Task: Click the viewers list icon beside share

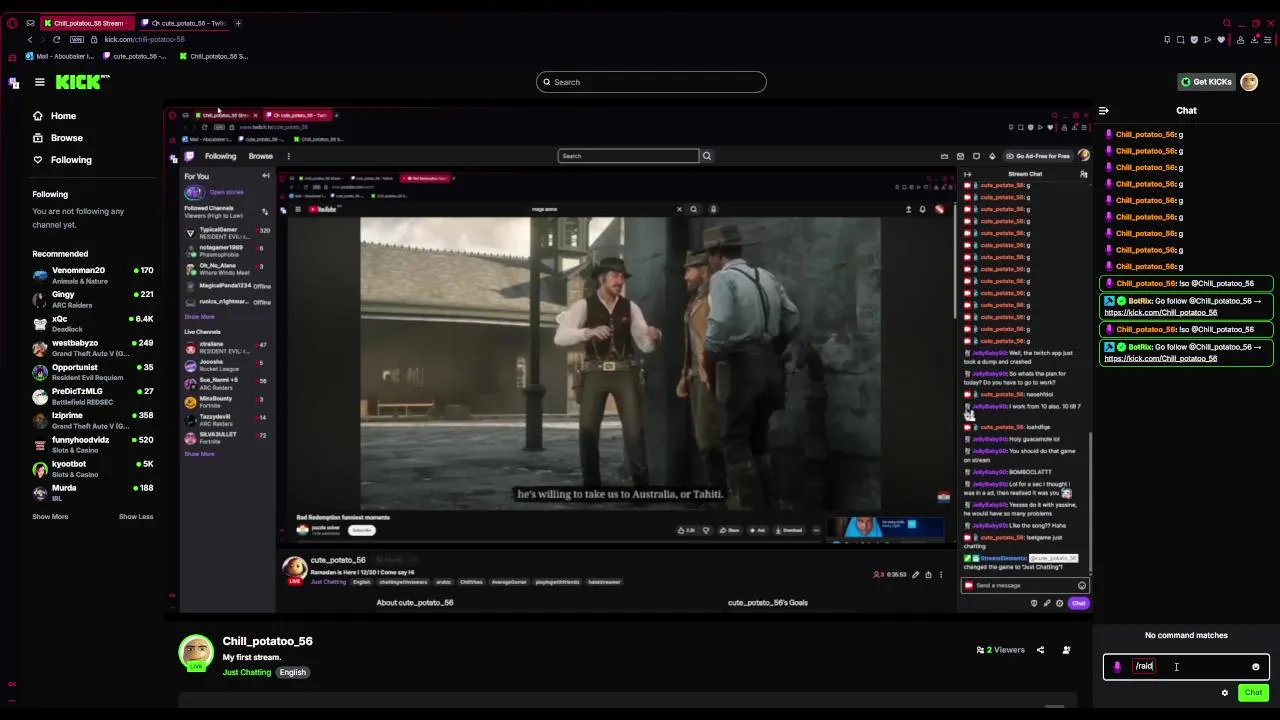Action: click(x=1066, y=651)
